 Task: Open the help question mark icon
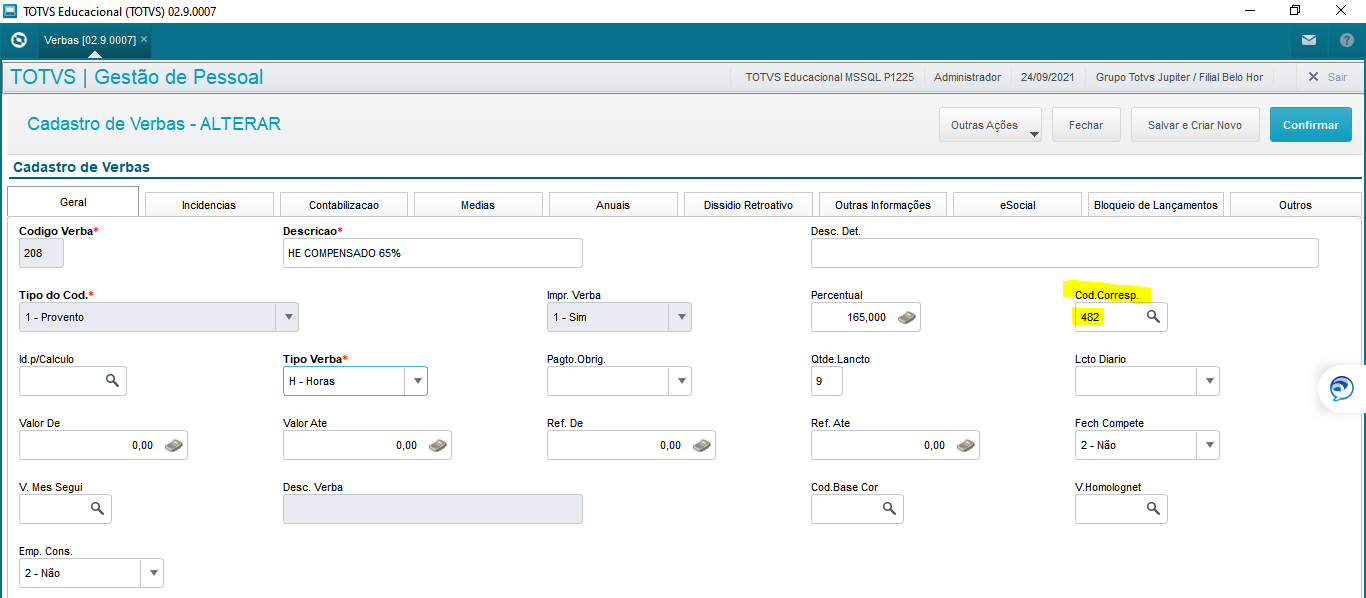tap(1346, 40)
